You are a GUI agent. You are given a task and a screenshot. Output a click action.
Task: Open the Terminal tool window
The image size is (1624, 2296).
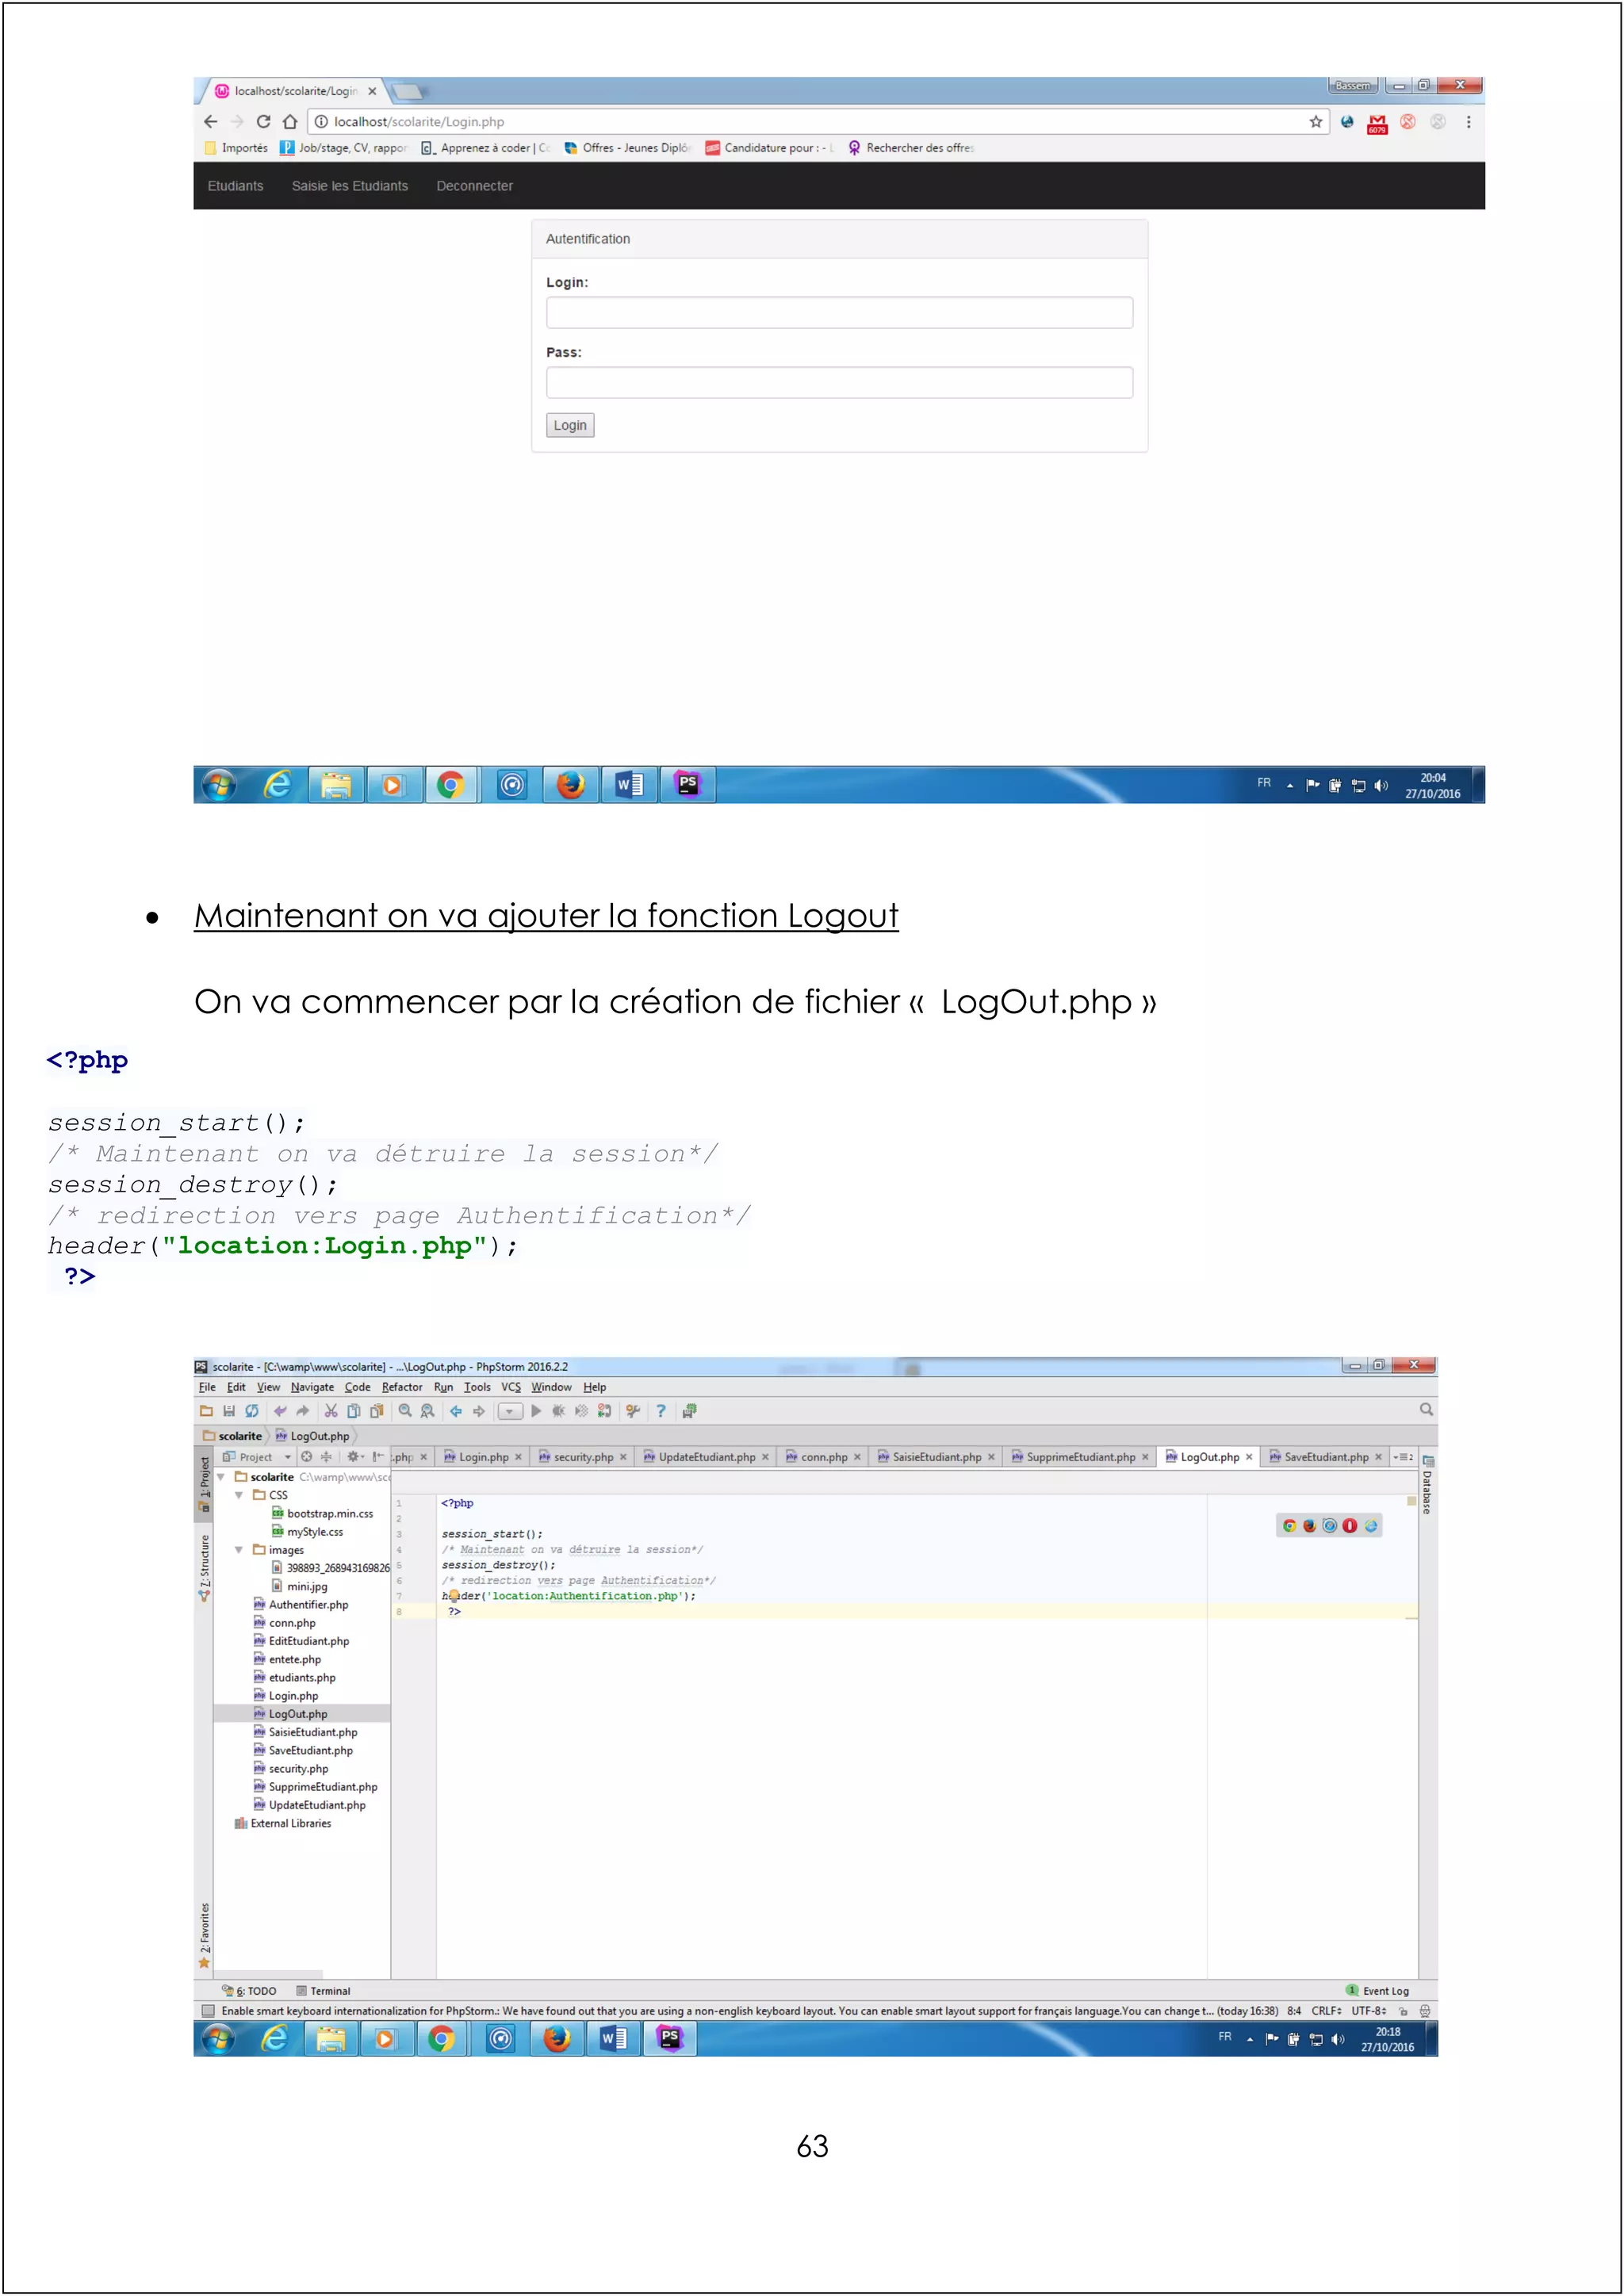323,1991
